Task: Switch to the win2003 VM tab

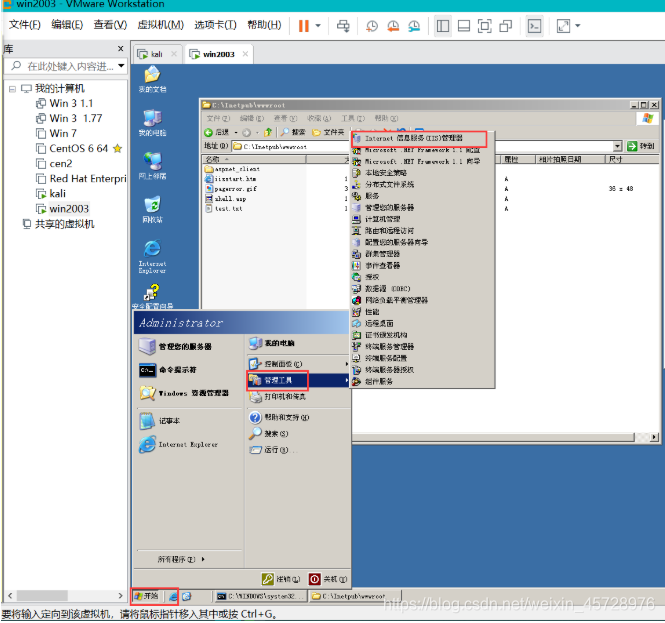Action: 218,54
